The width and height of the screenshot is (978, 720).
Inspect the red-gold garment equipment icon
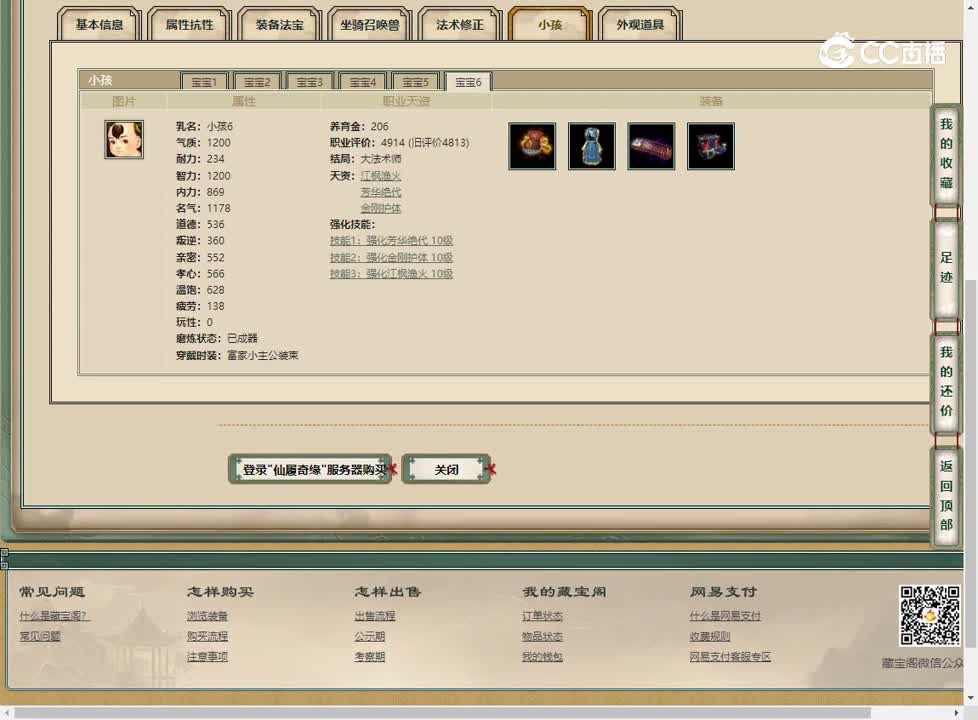[532, 146]
